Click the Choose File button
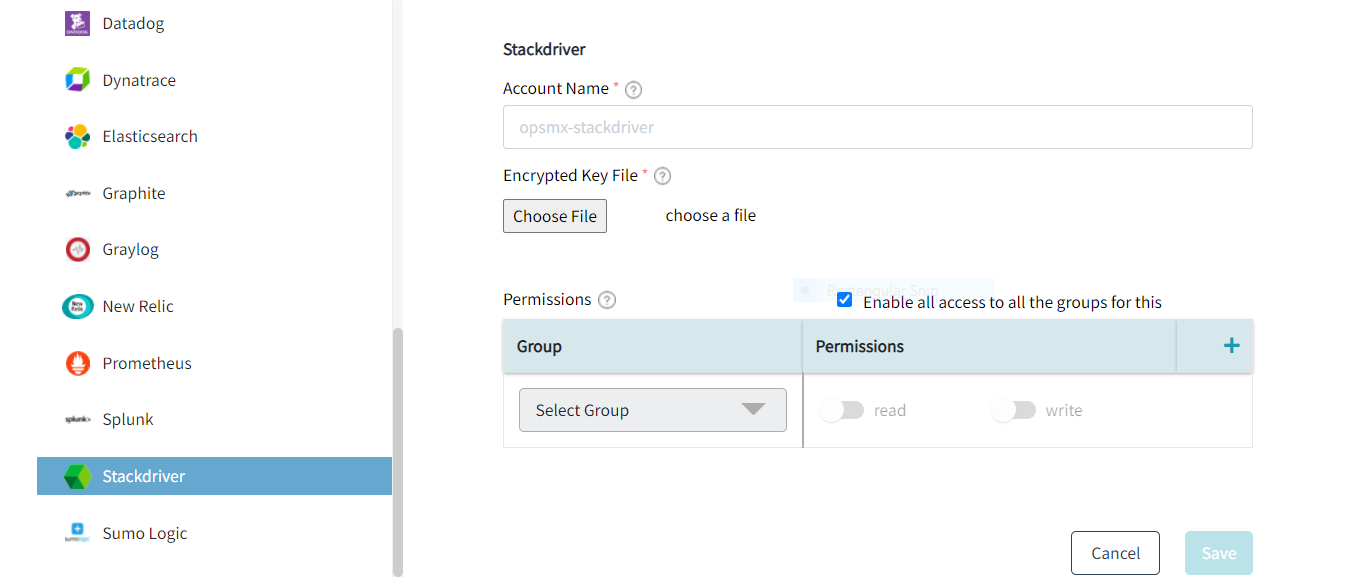The height and width of the screenshot is (577, 1371). click(554, 215)
